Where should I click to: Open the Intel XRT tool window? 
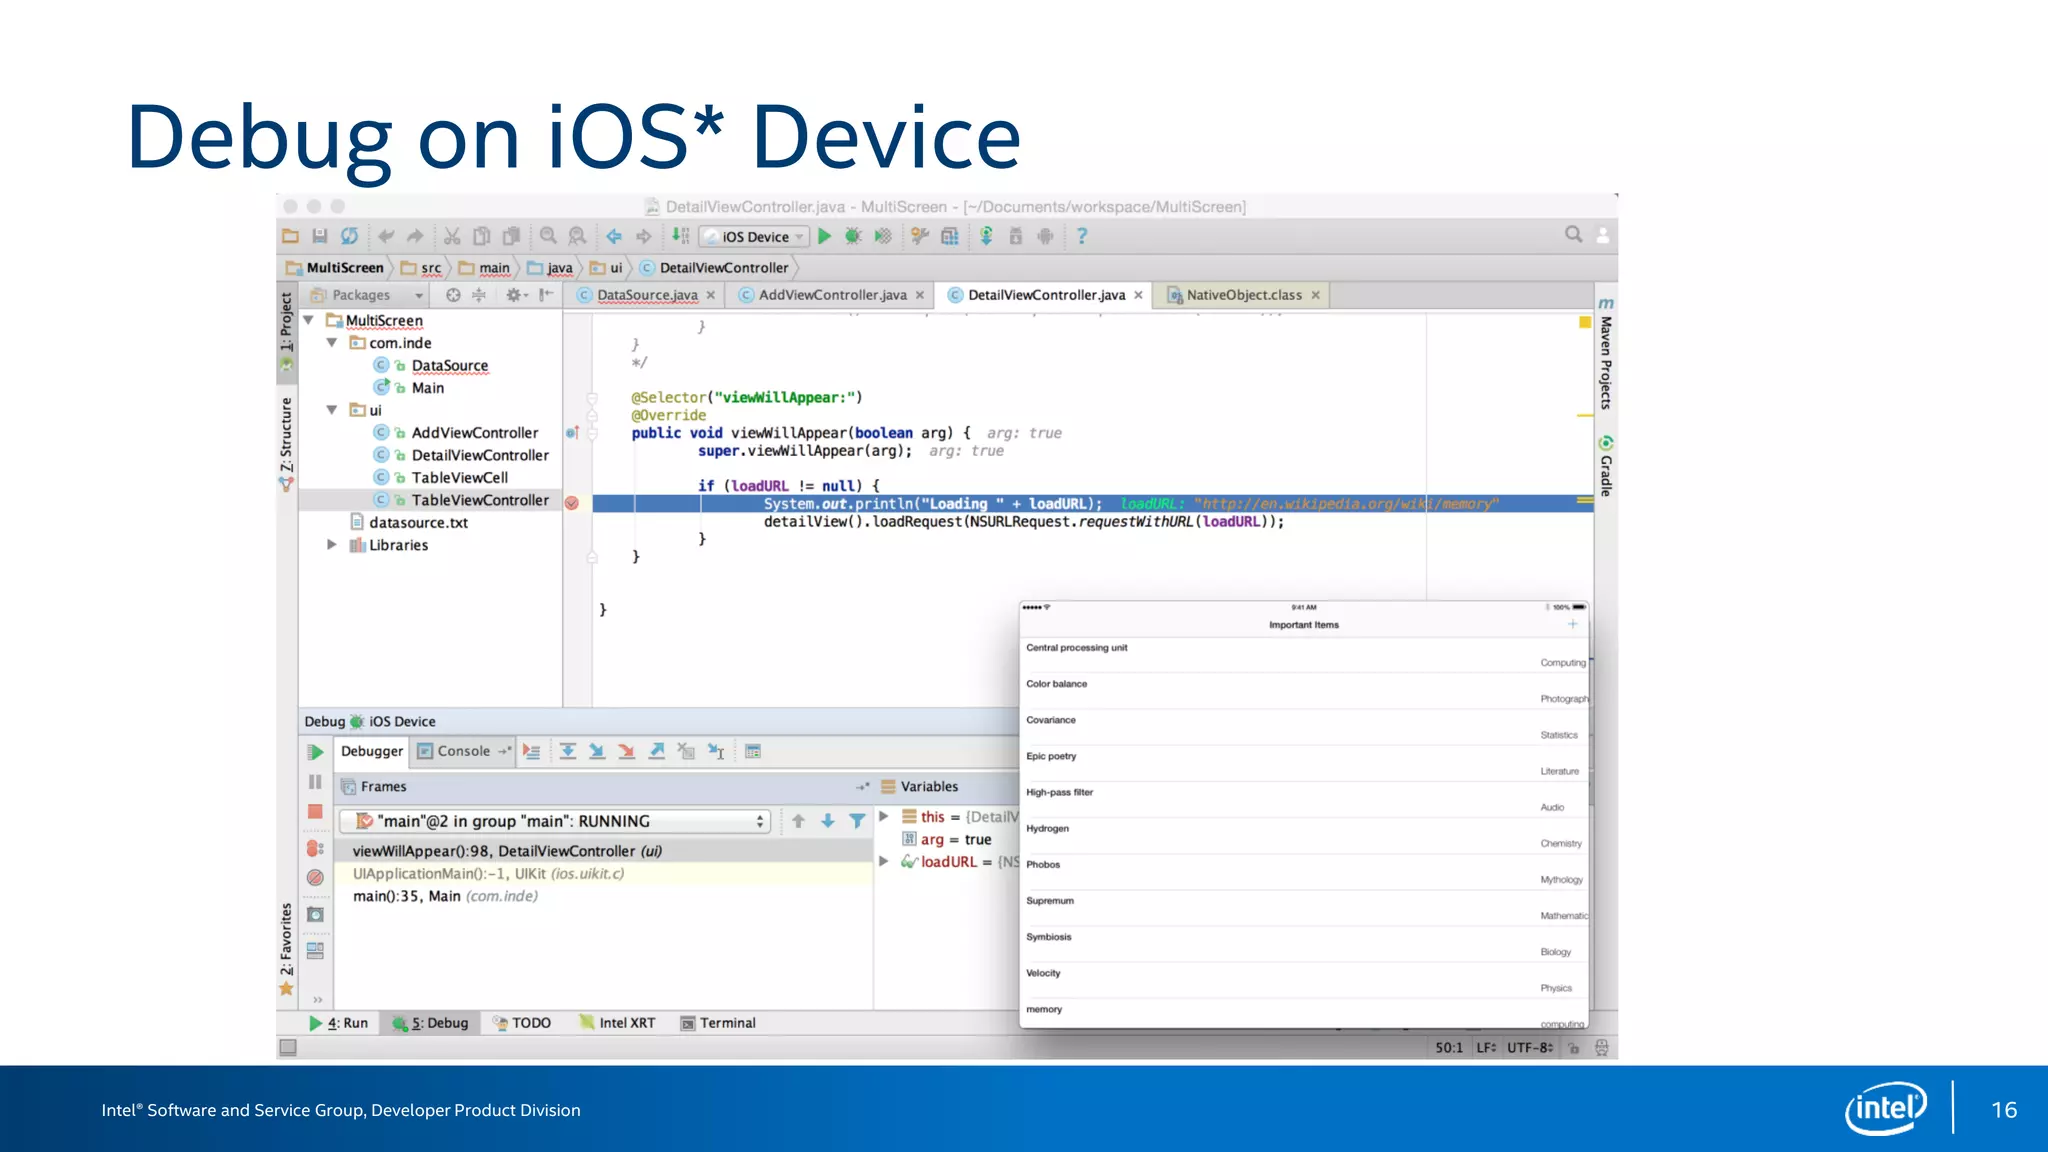[617, 1023]
